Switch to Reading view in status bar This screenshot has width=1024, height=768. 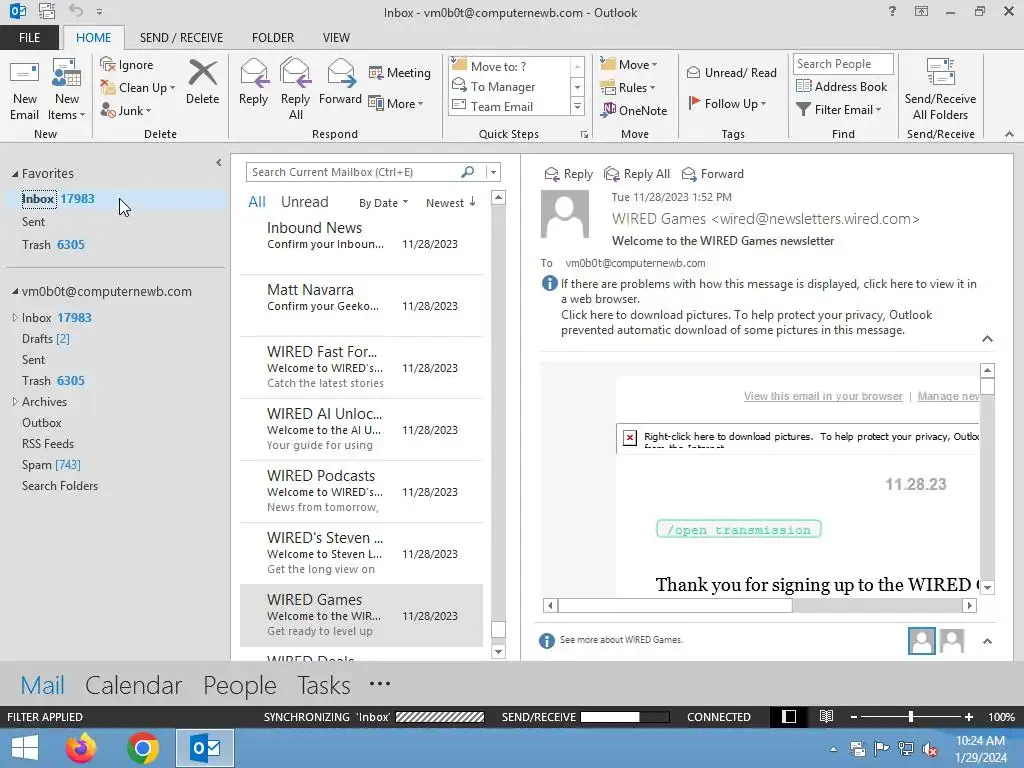pos(826,716)
